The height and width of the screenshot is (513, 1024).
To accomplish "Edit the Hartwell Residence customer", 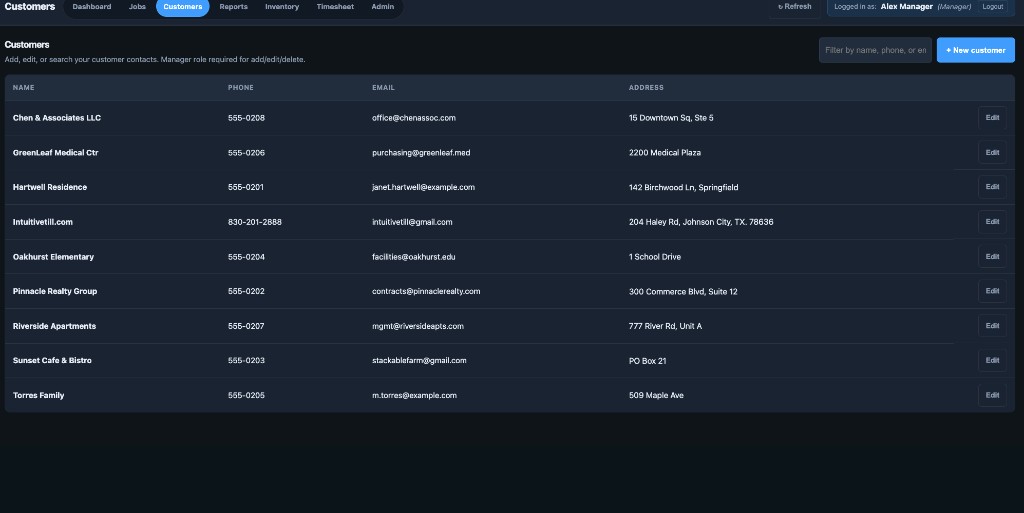I will pos(992,187).
